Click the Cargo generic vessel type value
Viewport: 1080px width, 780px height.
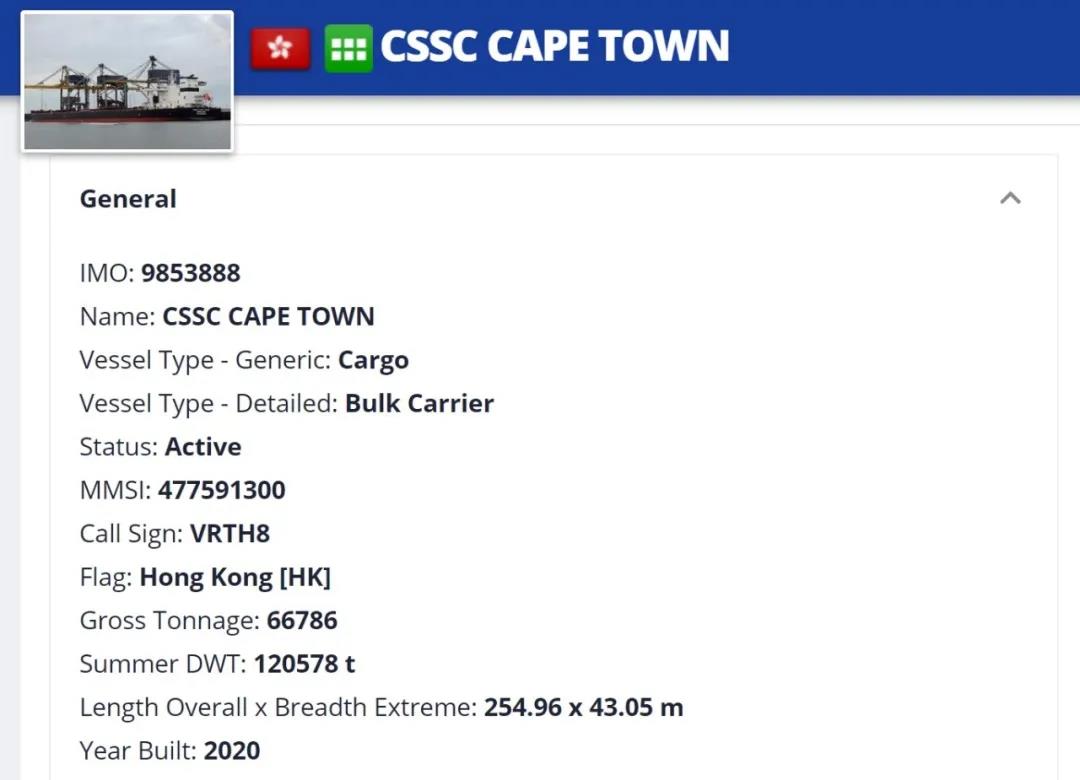coord(373,360)
